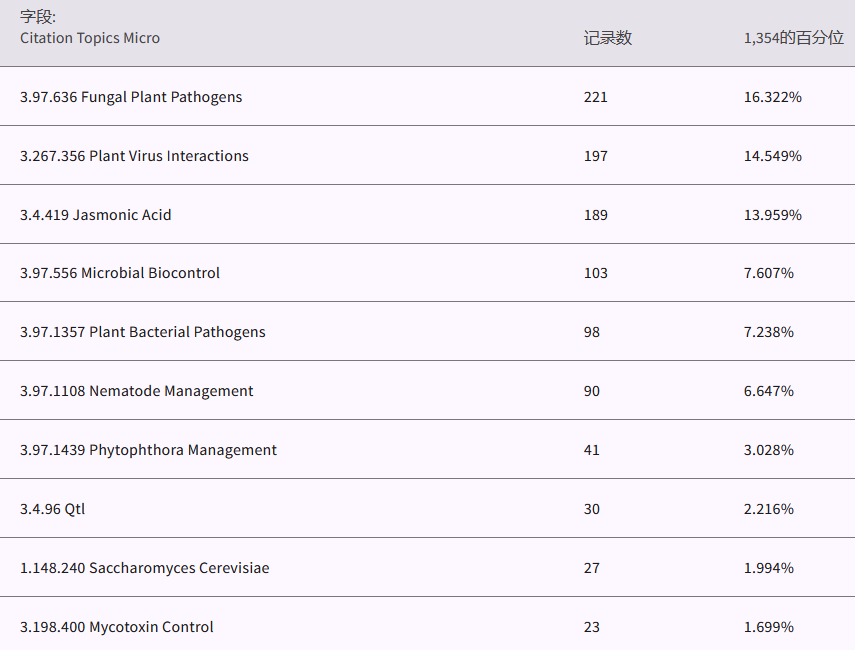The height and width of the screenshot is (650, 855).
Task: Click the 记录数 column header
Action: tap(607, 38)
